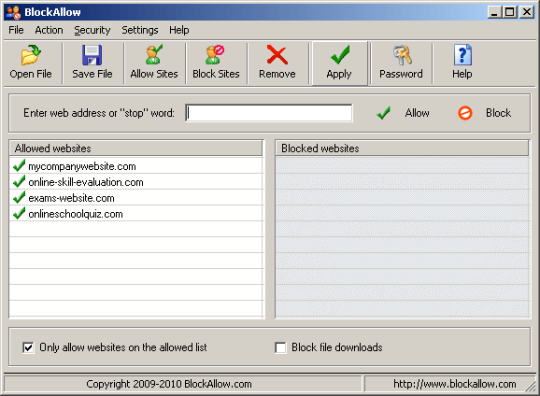
Task: Open the Settings menu
Action: coord(140,30)
